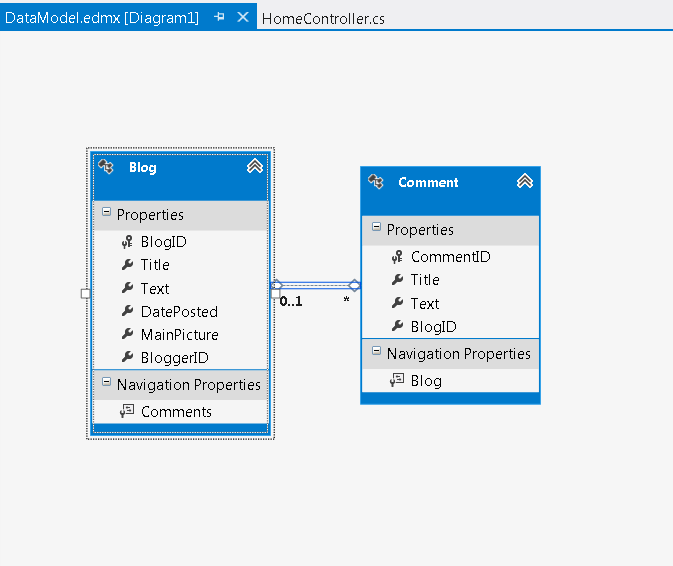Click wrench icon beside Comment's Title
This screenshot has width=673, height=566.
click(397, 279)
